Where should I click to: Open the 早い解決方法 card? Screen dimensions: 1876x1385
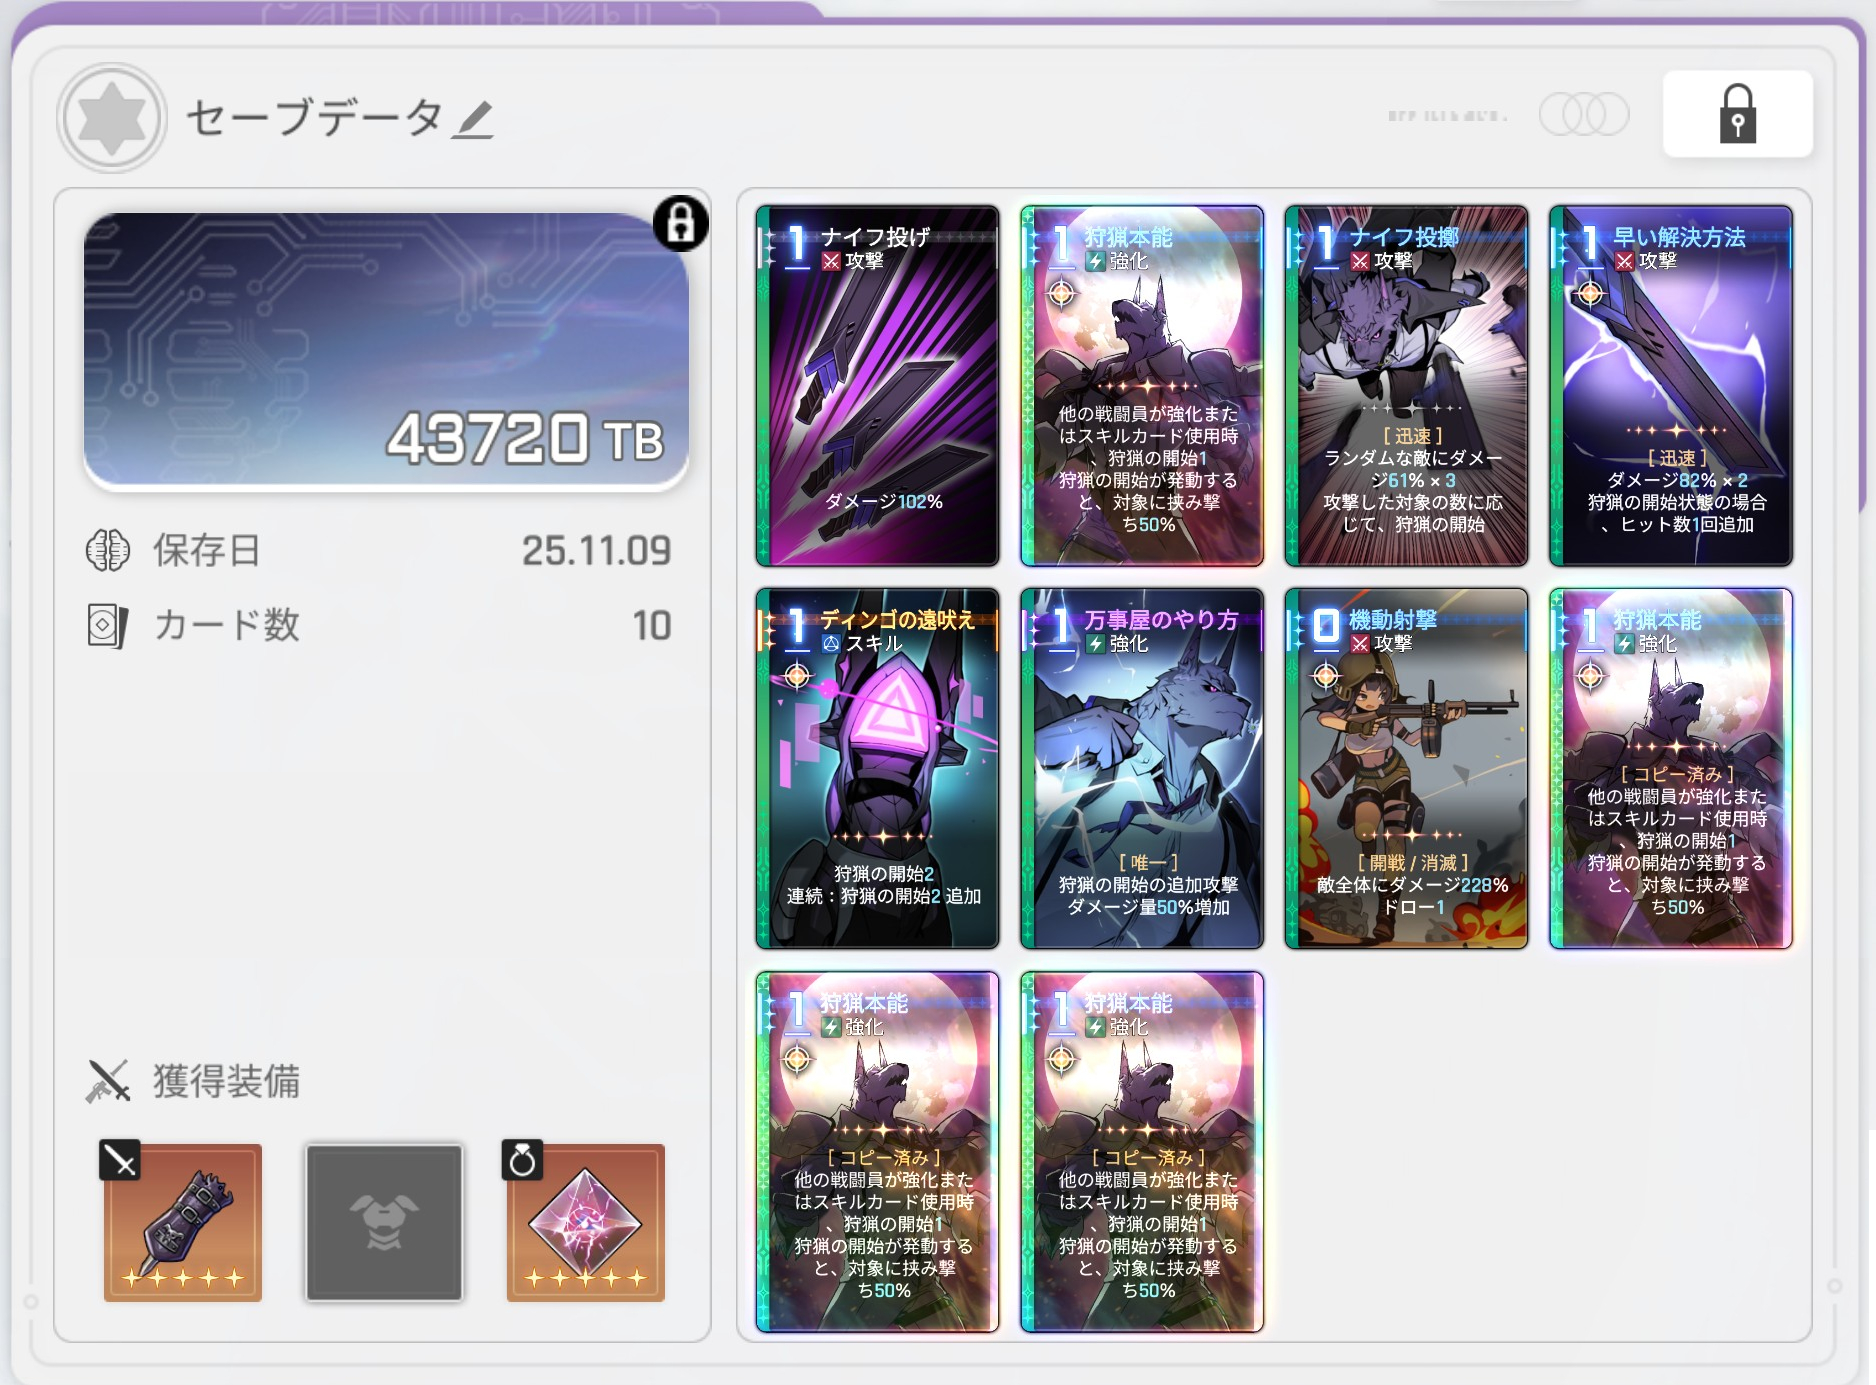tap(1671, 386)
